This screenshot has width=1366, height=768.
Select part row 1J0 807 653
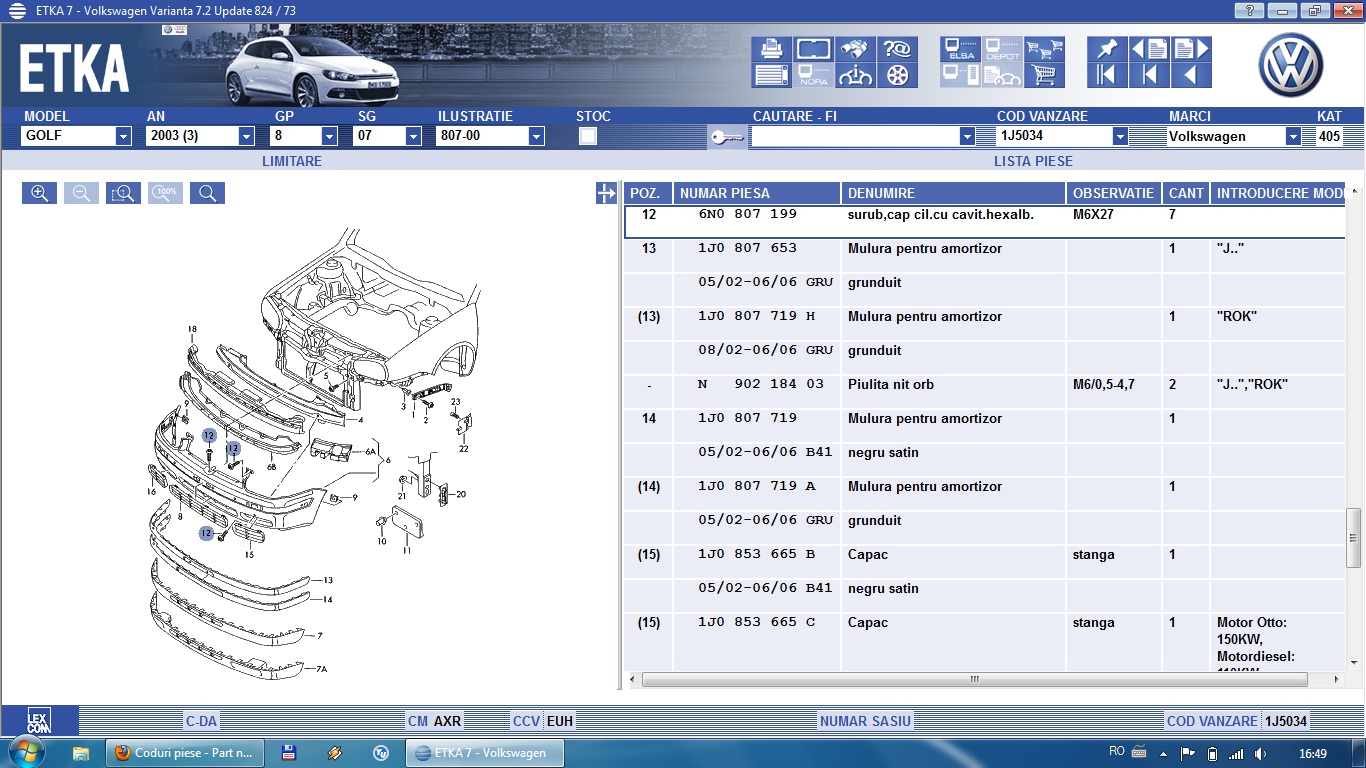pyautogui.click(x=748, y=248)
